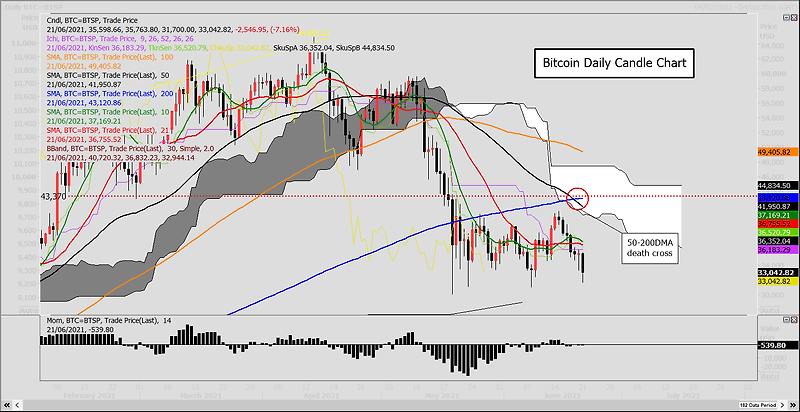Select the Cndl, BTC=BTSP, Trade Price legend

(93, 21)
